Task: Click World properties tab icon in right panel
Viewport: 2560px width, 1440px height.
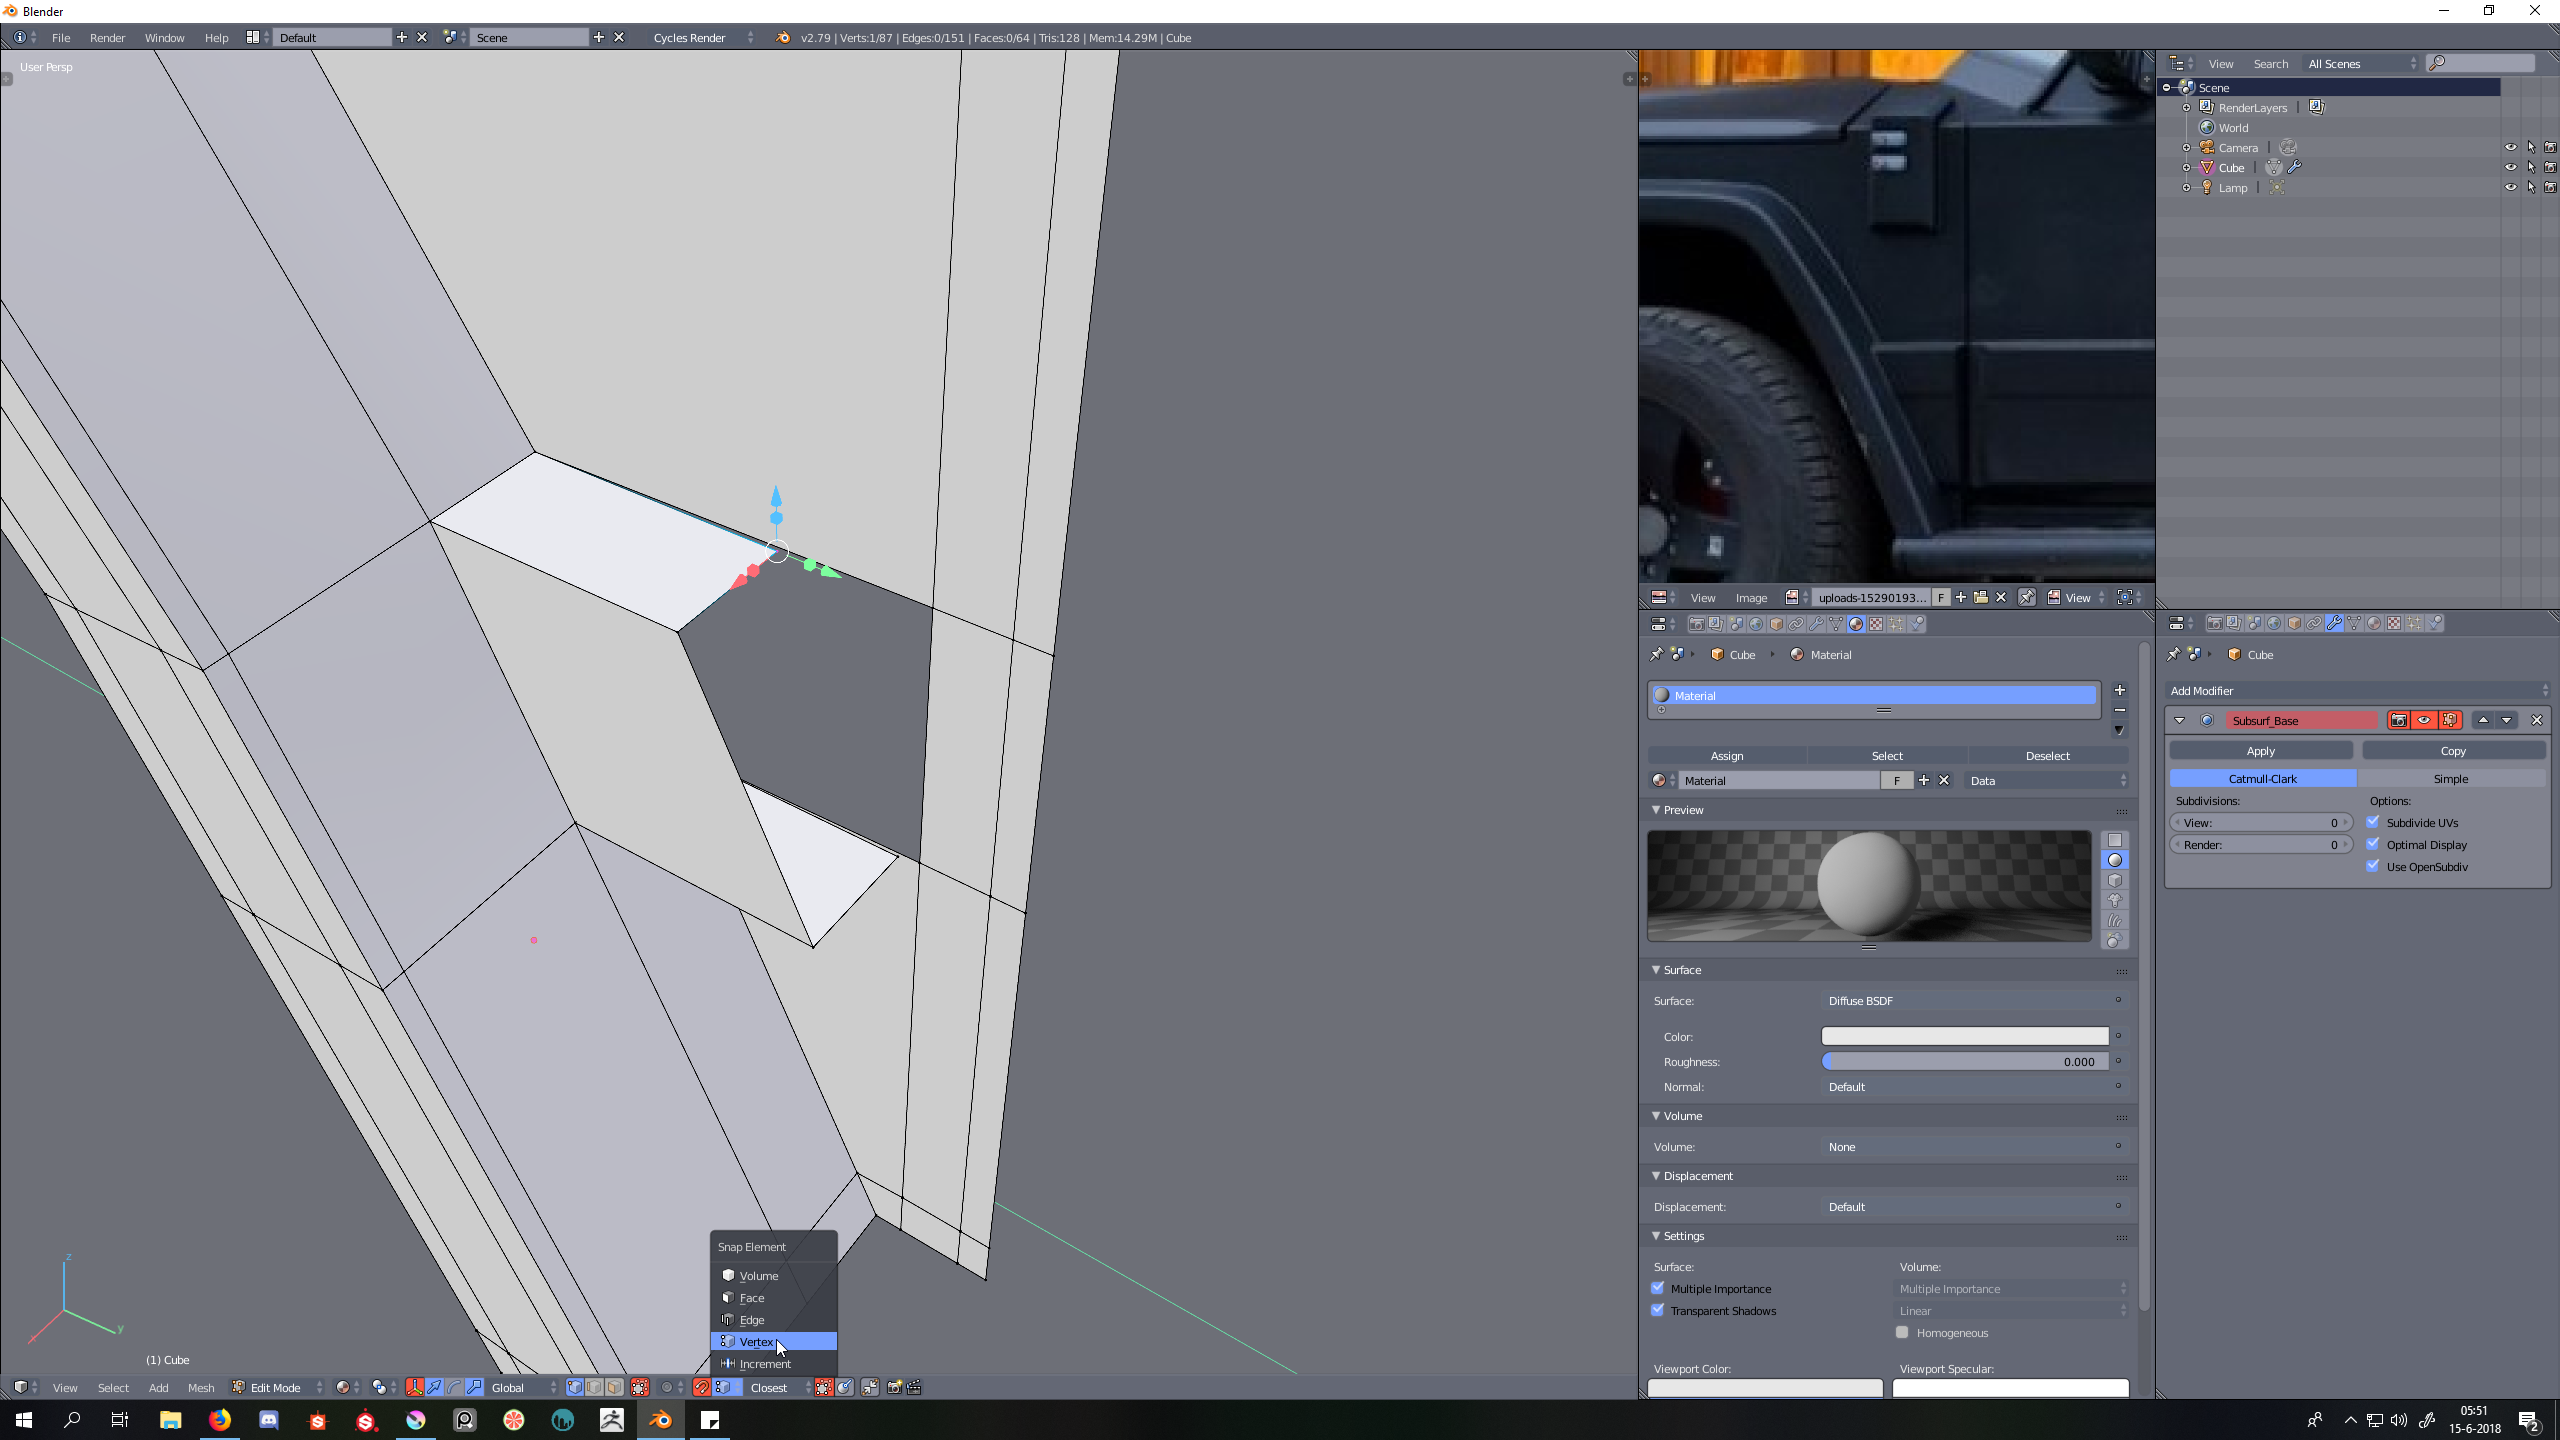Action: [x=2274, y=623]
